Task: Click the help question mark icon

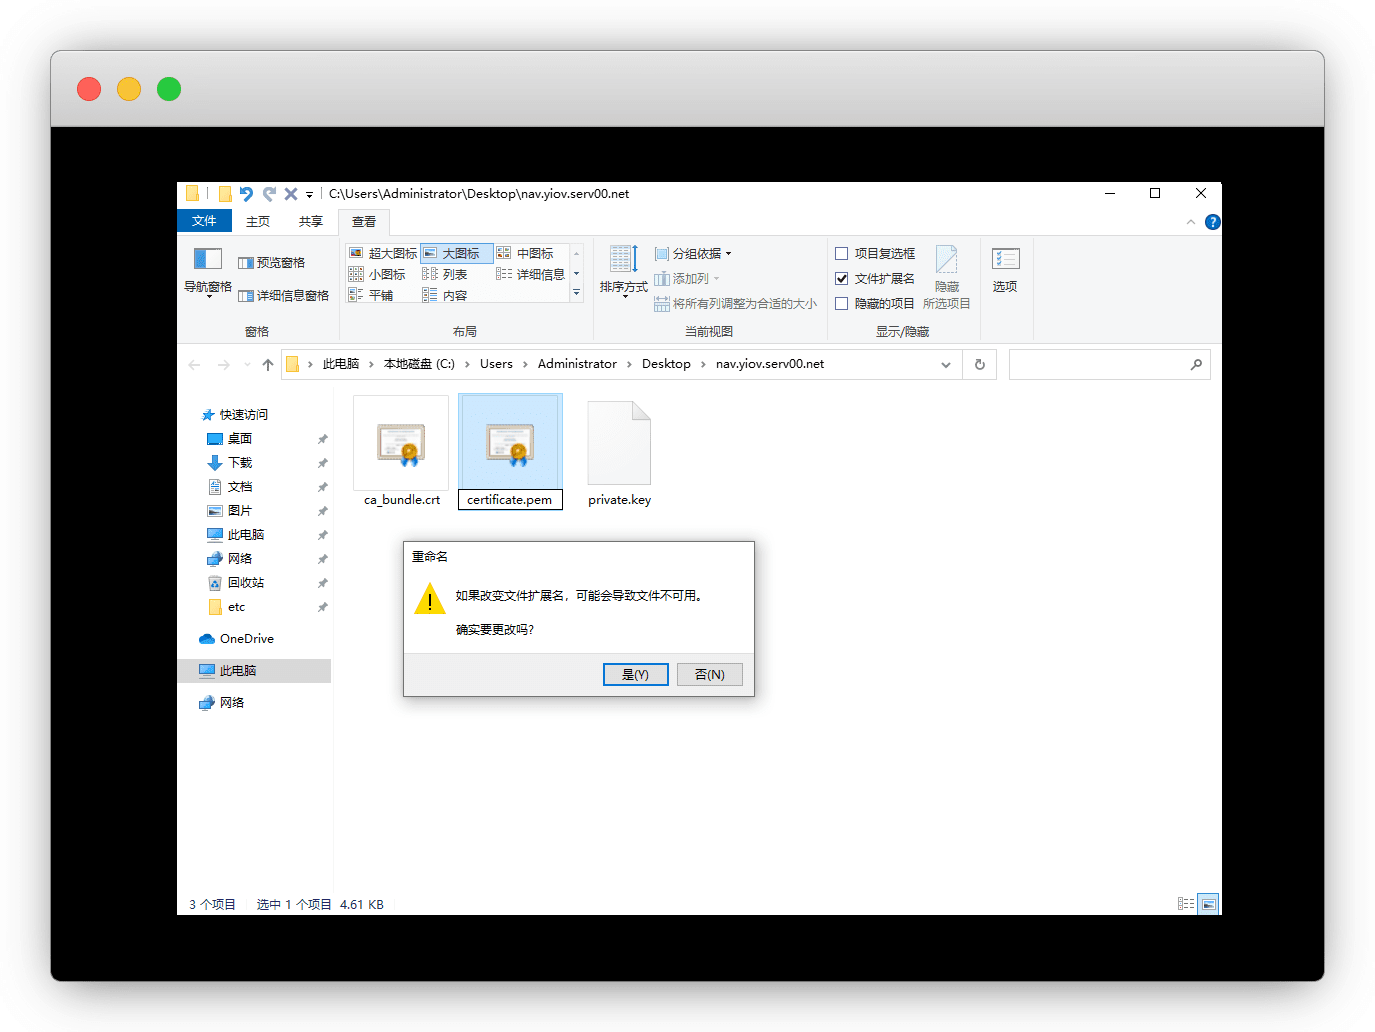Action: (x=1212, y=222)
